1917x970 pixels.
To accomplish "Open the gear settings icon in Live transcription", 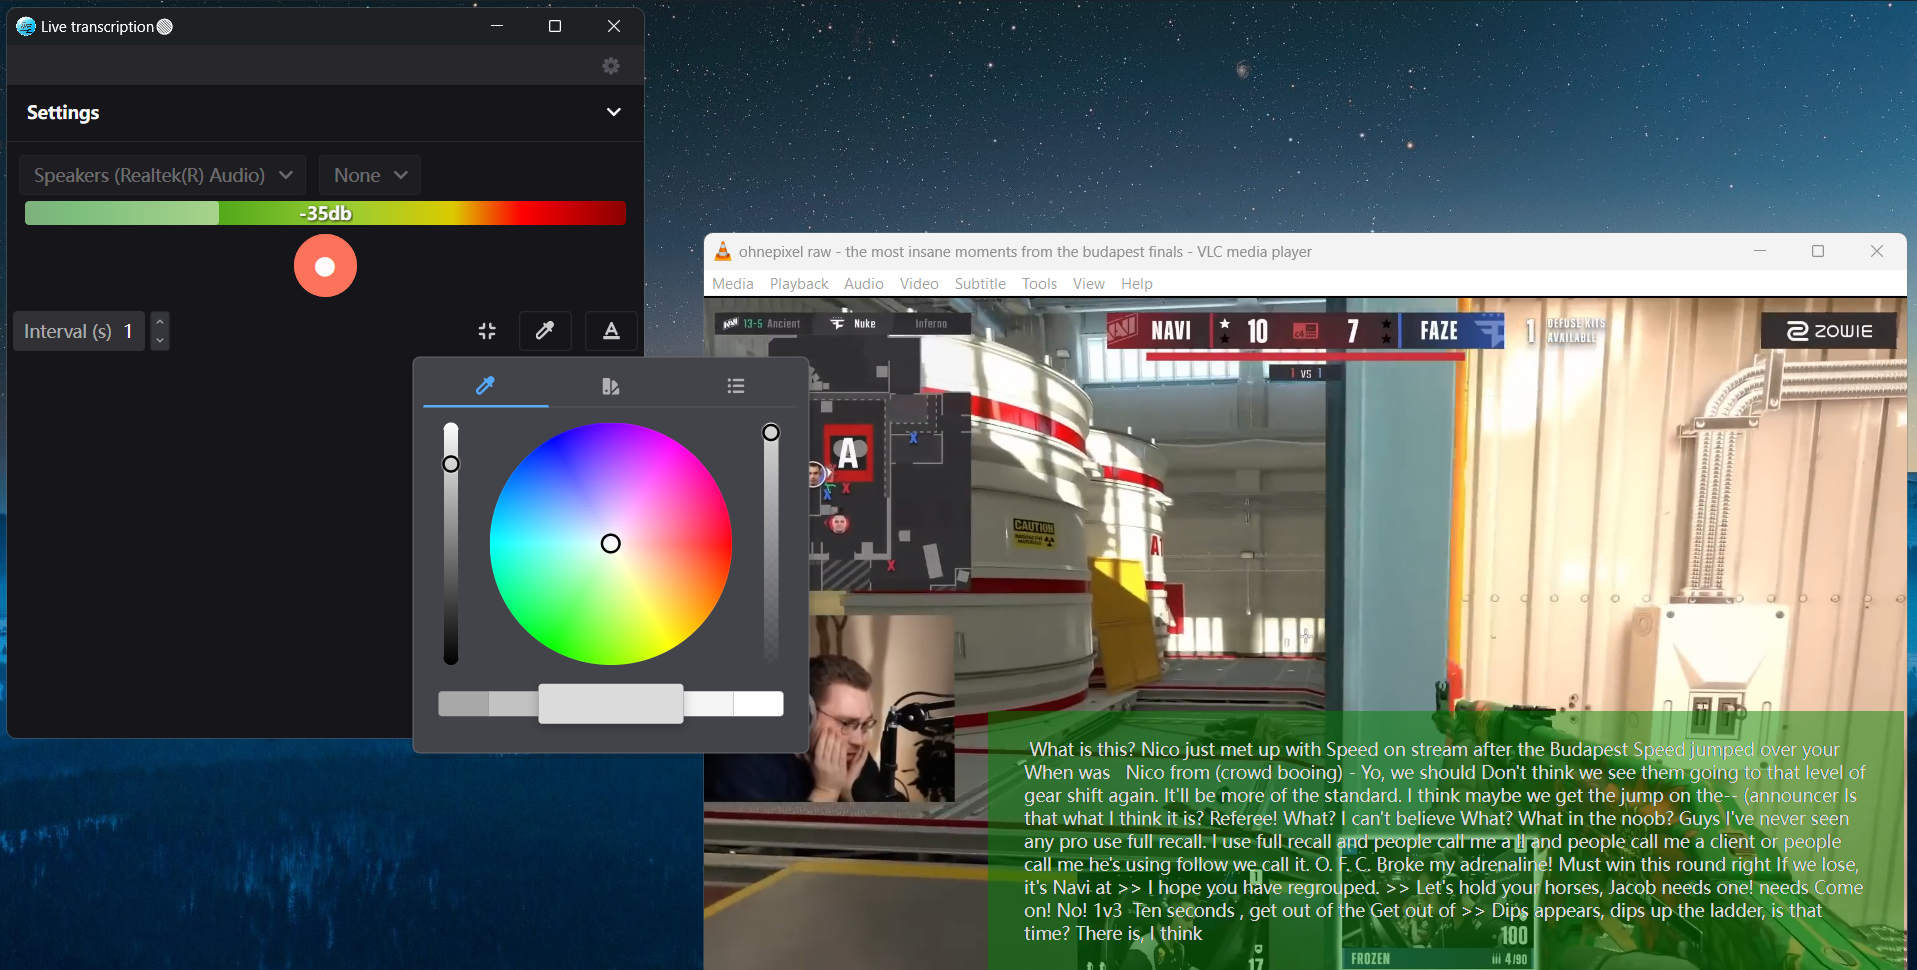I will click(611, 66).
